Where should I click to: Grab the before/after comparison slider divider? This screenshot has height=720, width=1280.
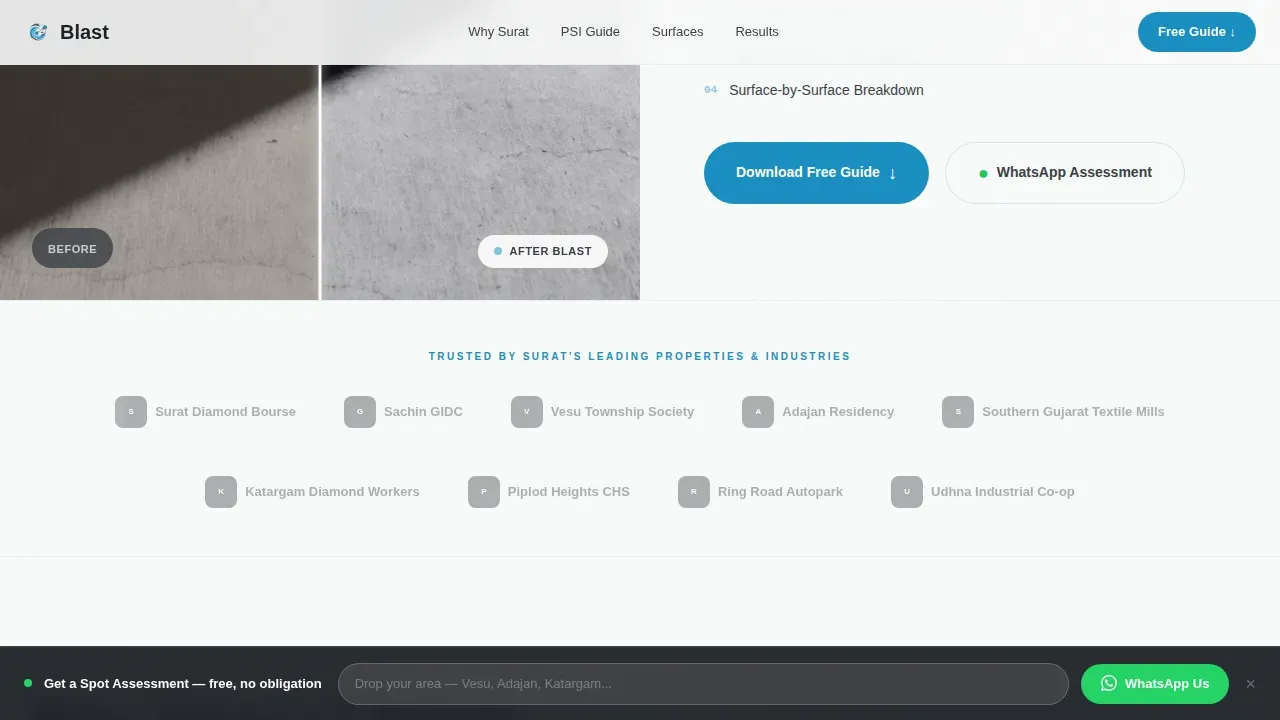(x=320, y=182)
